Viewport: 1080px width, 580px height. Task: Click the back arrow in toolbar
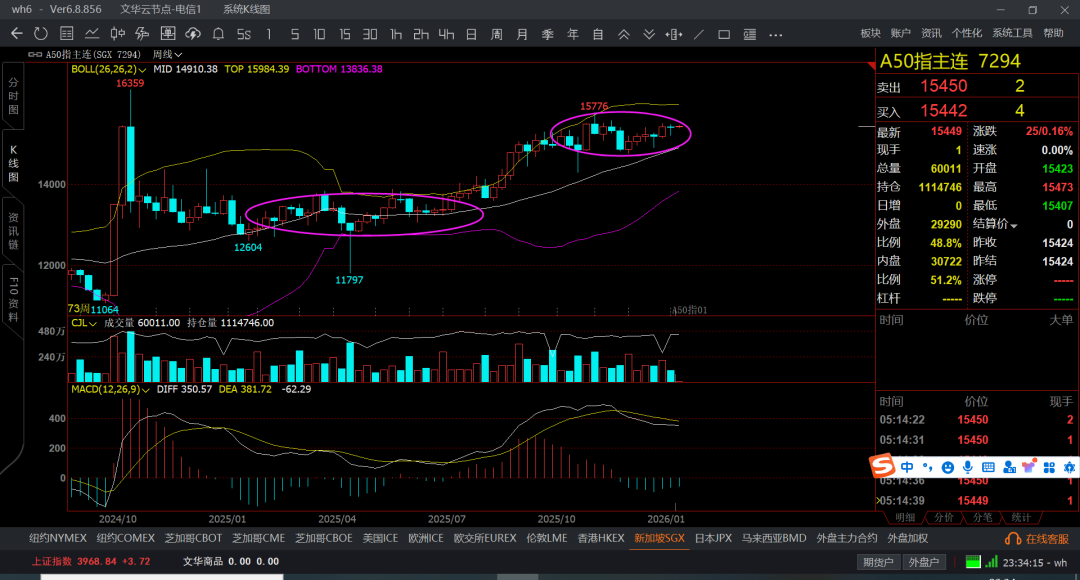tap(16, 34)
